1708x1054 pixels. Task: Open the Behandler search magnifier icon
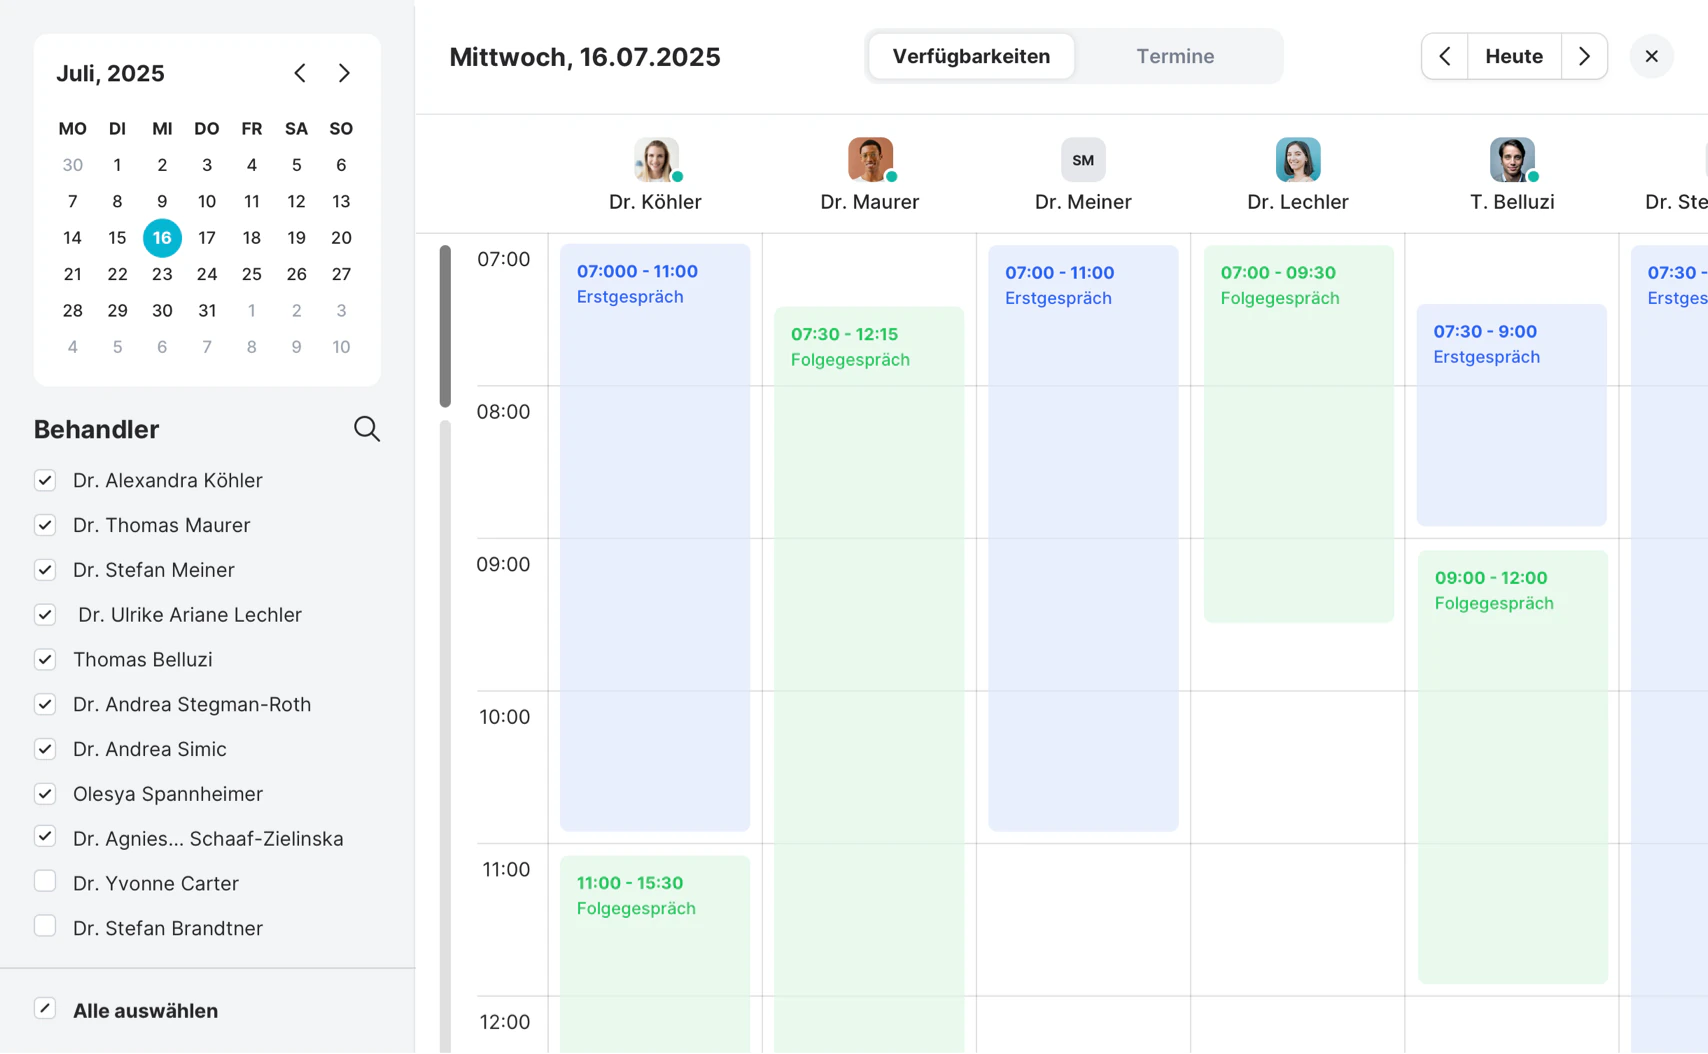tap(367, 429)
